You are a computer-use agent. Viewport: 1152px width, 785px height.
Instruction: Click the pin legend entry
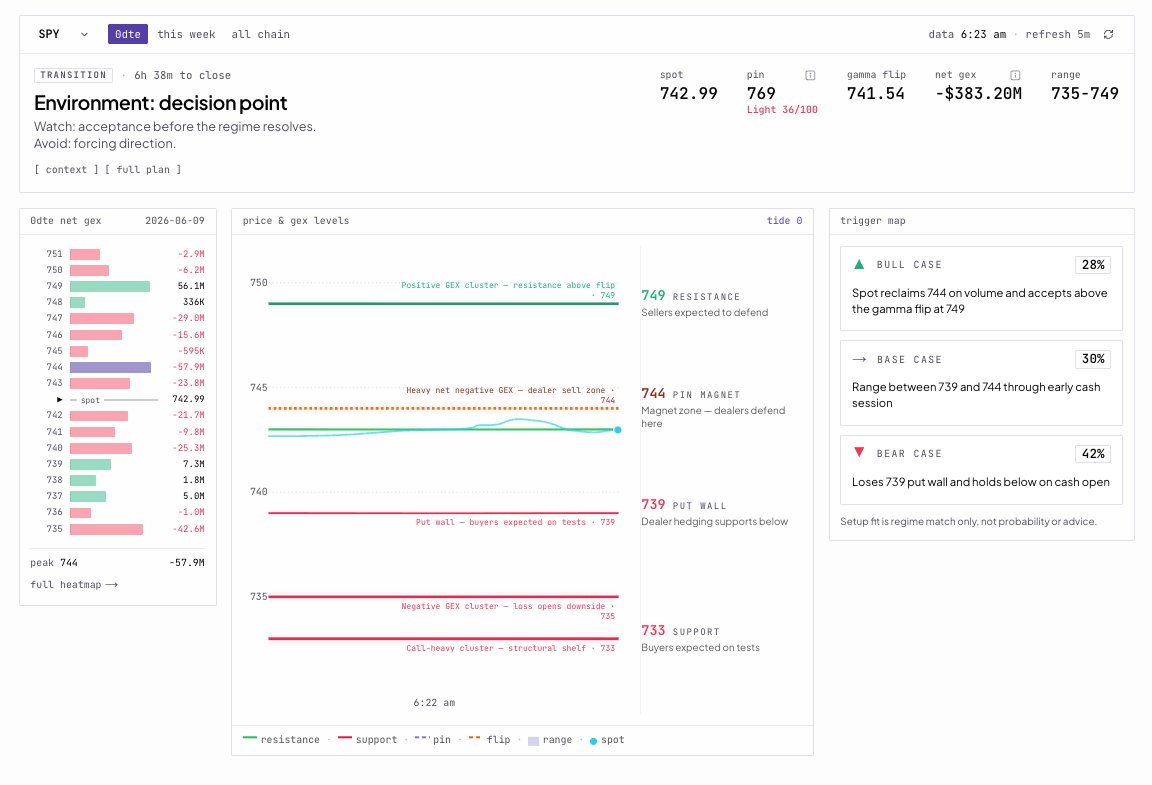433,739
